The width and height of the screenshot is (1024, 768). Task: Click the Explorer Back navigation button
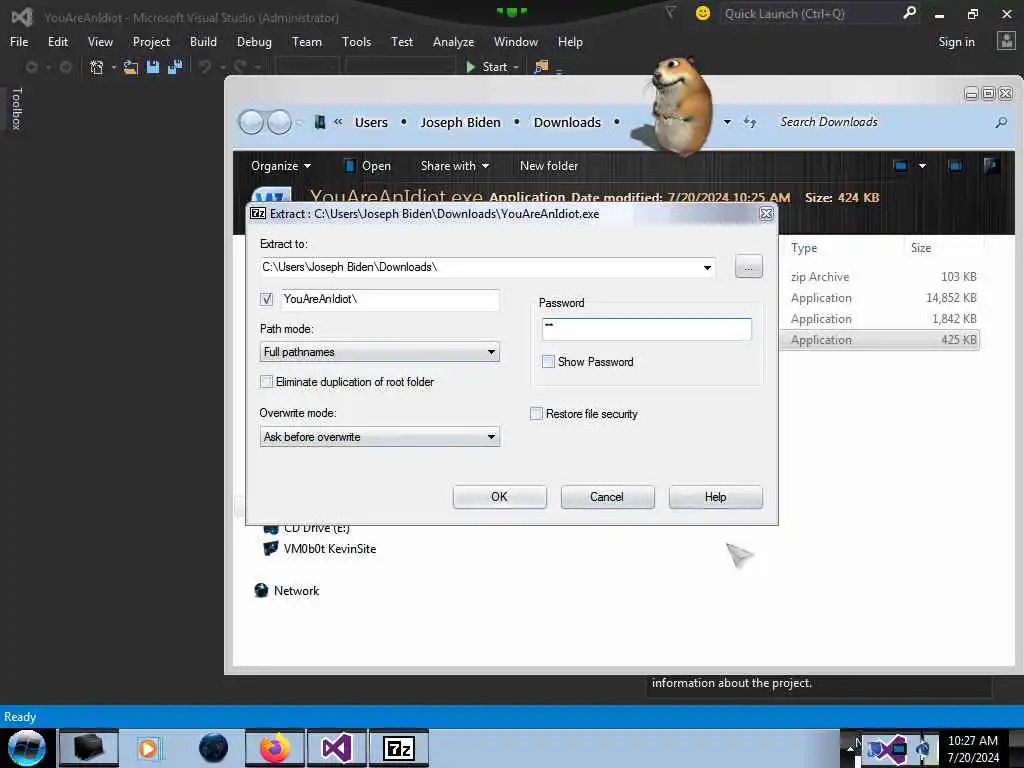coord(251,122)
